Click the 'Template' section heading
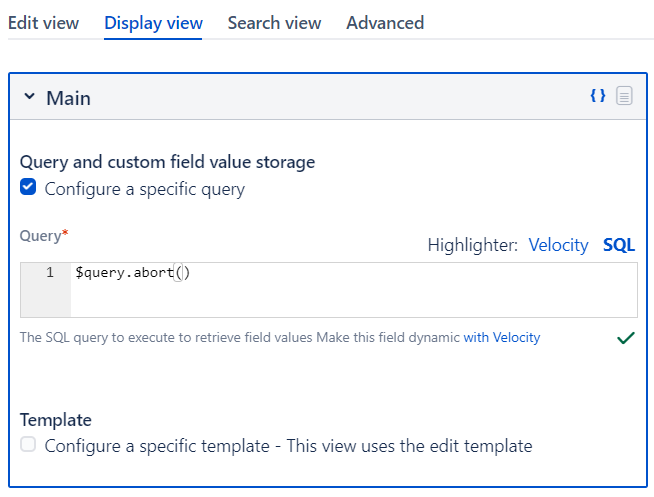 click(56, 420)
